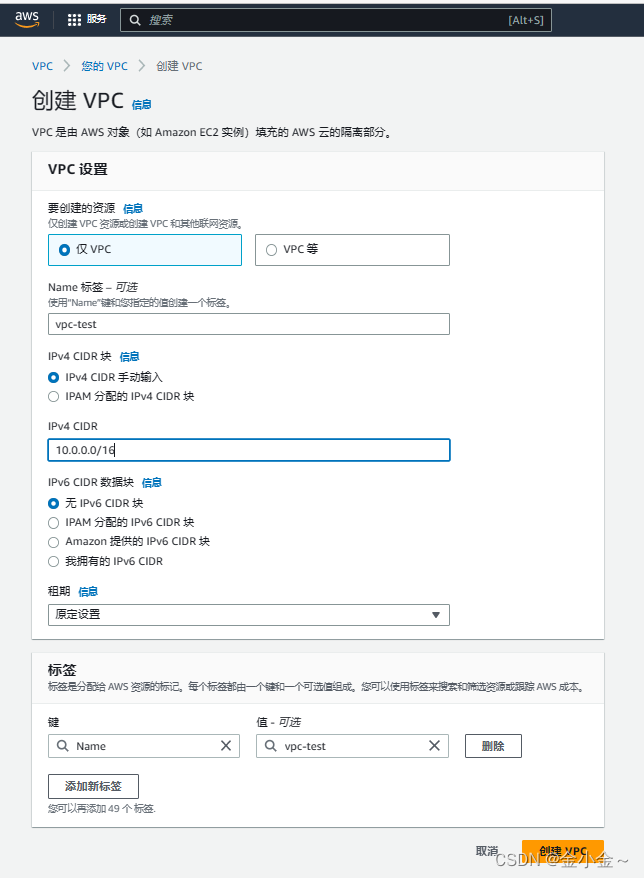Click the IPv4 CIDR input showing 10.0.0.0/16
This screenshot has height=878, width=644.
248,449
